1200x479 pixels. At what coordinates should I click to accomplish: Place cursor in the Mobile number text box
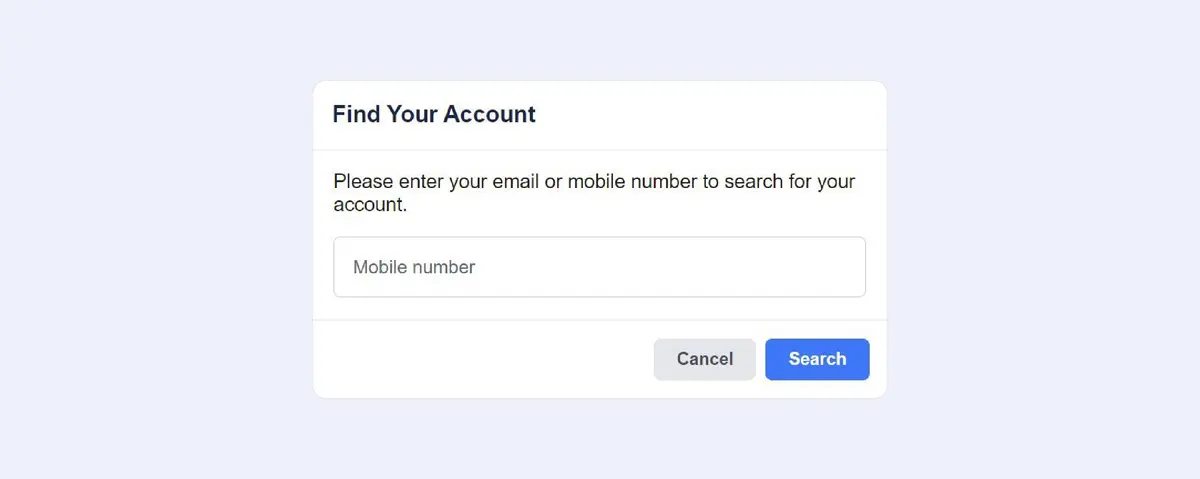[x=599, y=267]
